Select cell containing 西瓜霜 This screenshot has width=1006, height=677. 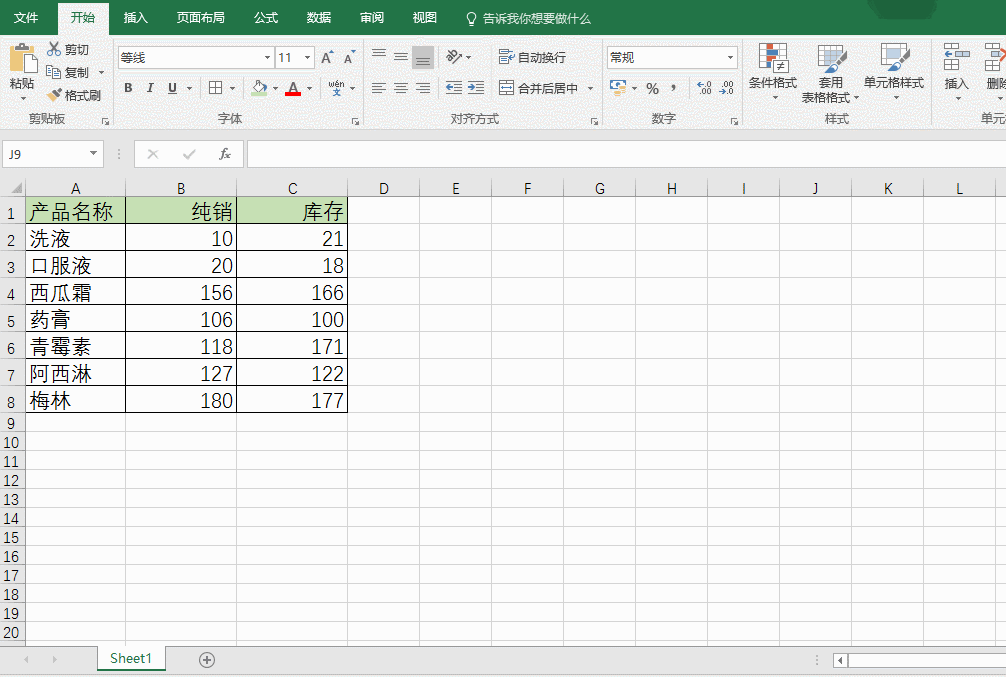coord(76,293)
